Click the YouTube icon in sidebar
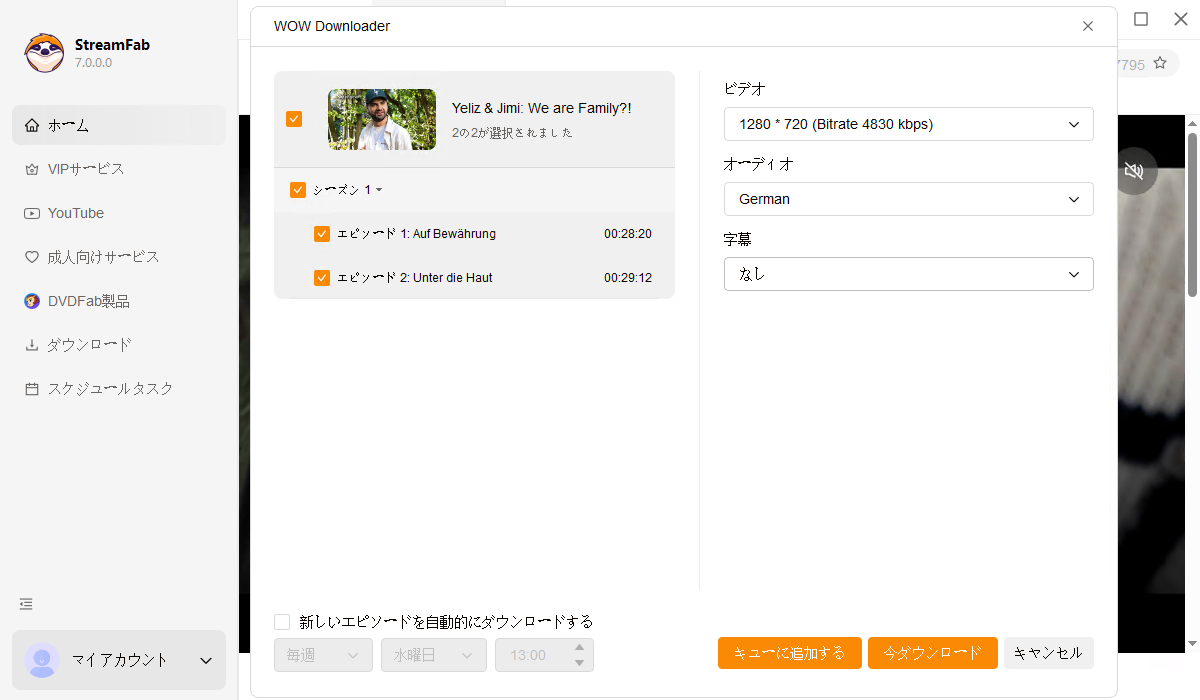Viewport: 1200px width, 700px height. click(32, 213)
